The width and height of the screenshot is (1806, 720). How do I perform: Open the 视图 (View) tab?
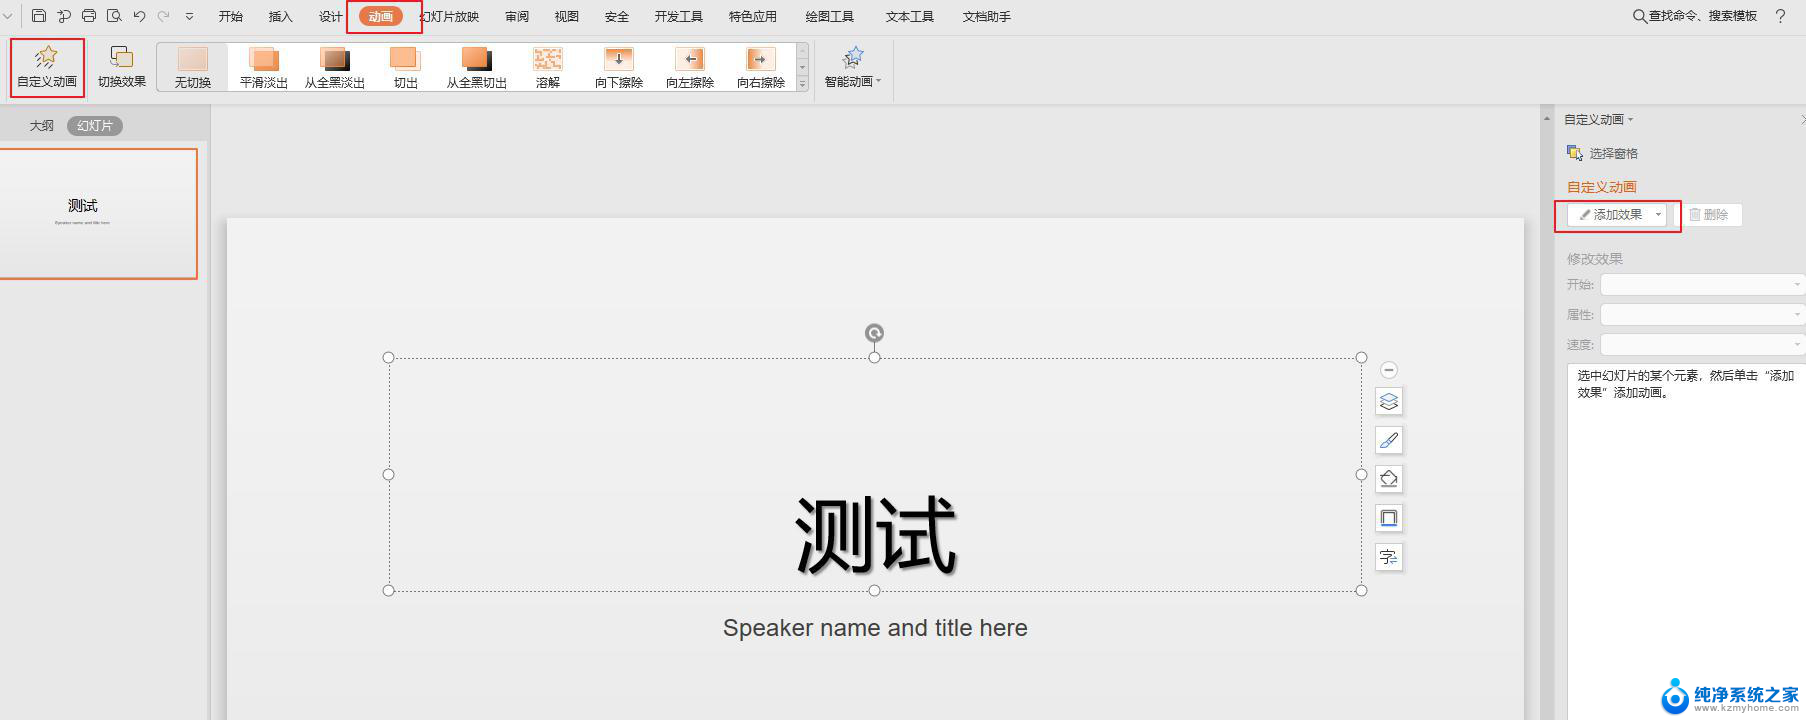[567, 16]
